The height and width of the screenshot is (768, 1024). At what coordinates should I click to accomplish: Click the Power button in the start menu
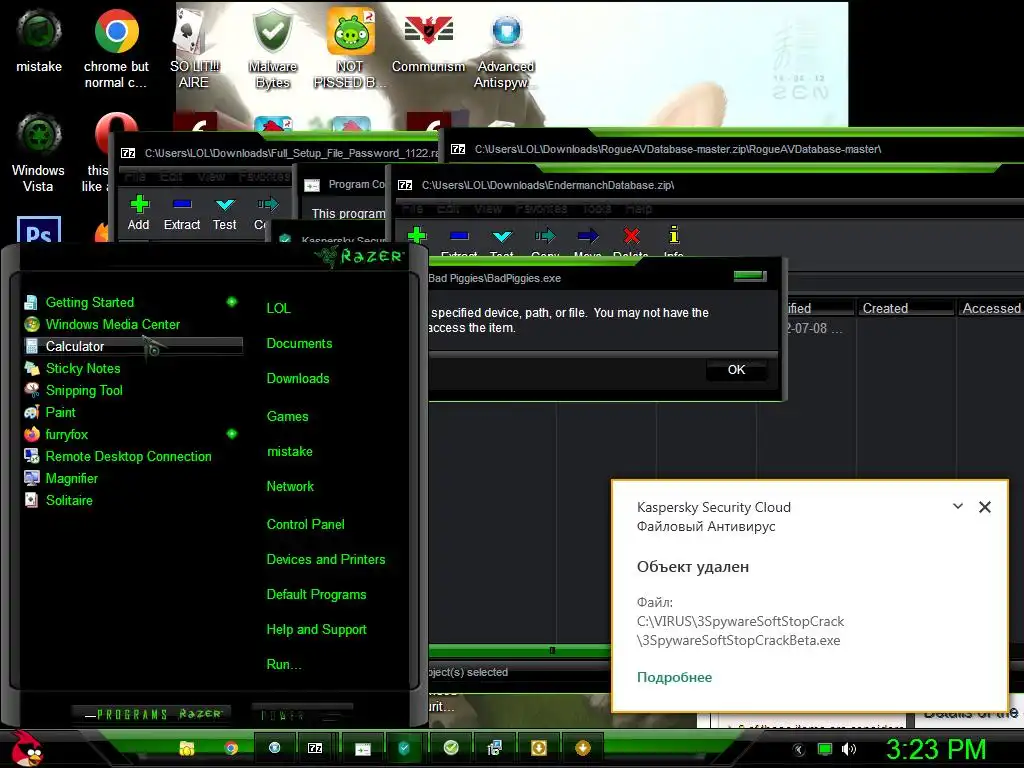(x=302, y=714)
